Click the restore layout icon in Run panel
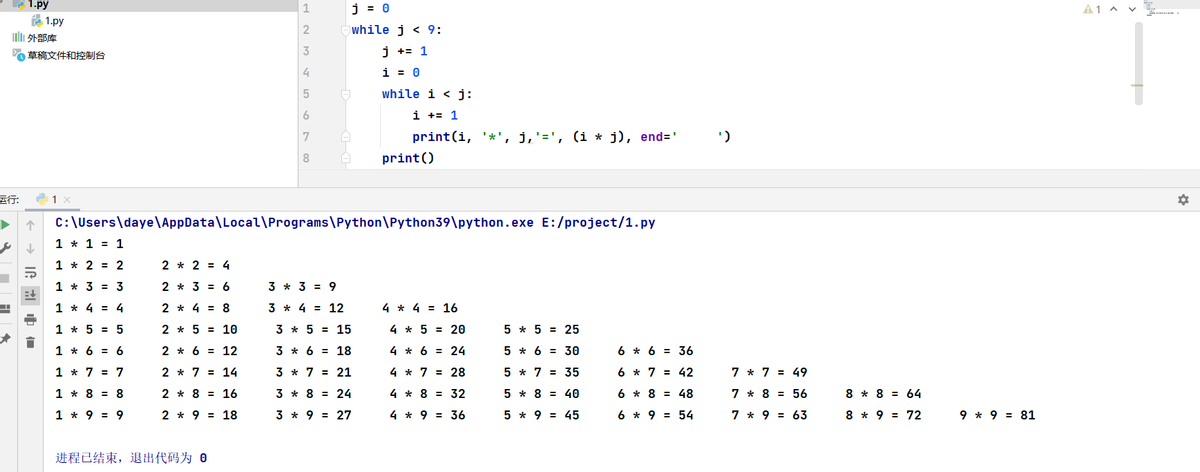 coord(5,307)
